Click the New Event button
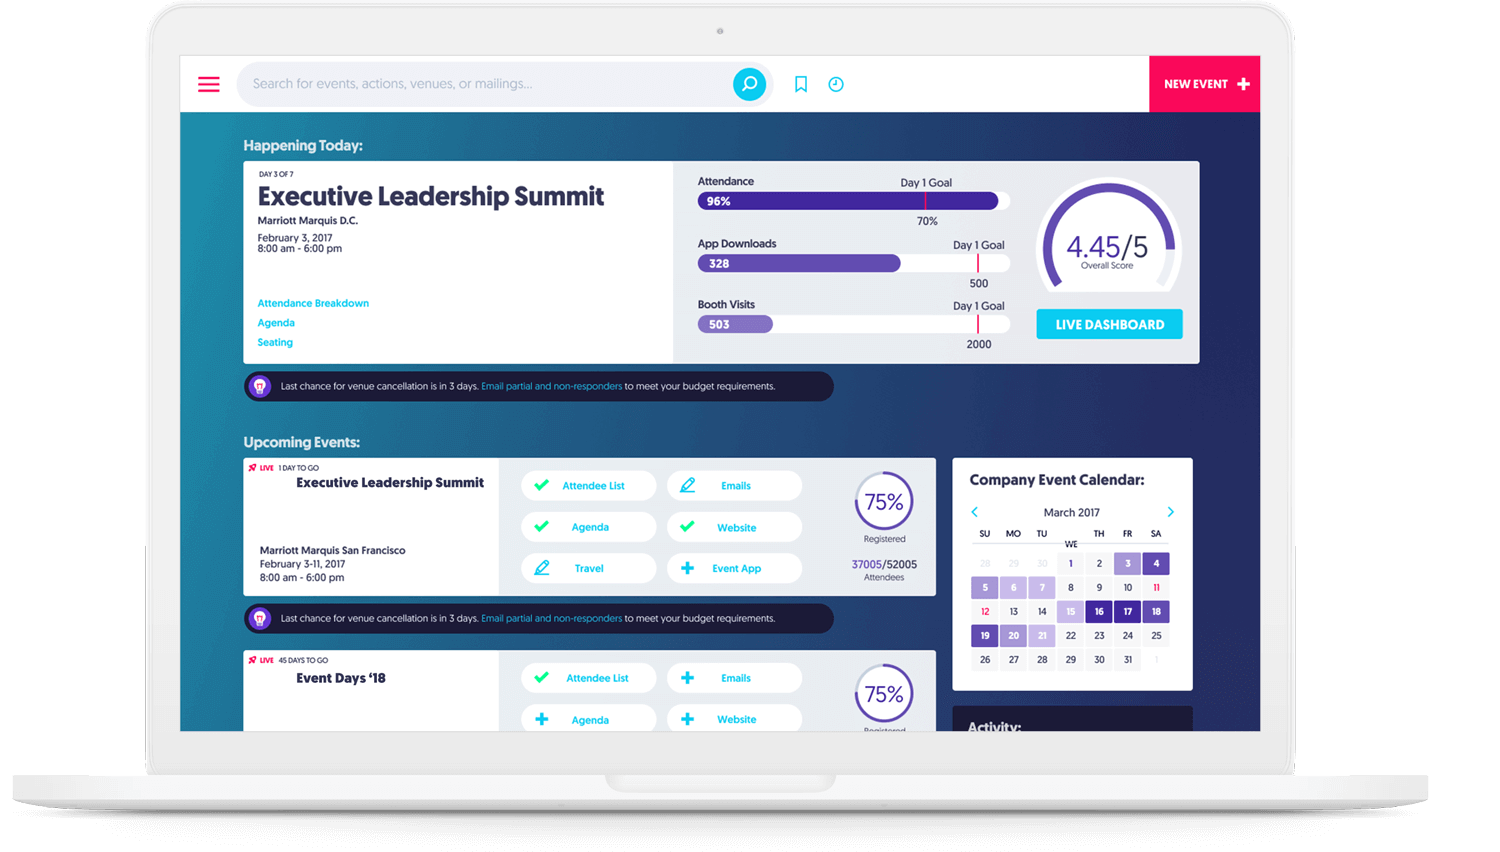1500x852 pixels. tap(1204, 84)
